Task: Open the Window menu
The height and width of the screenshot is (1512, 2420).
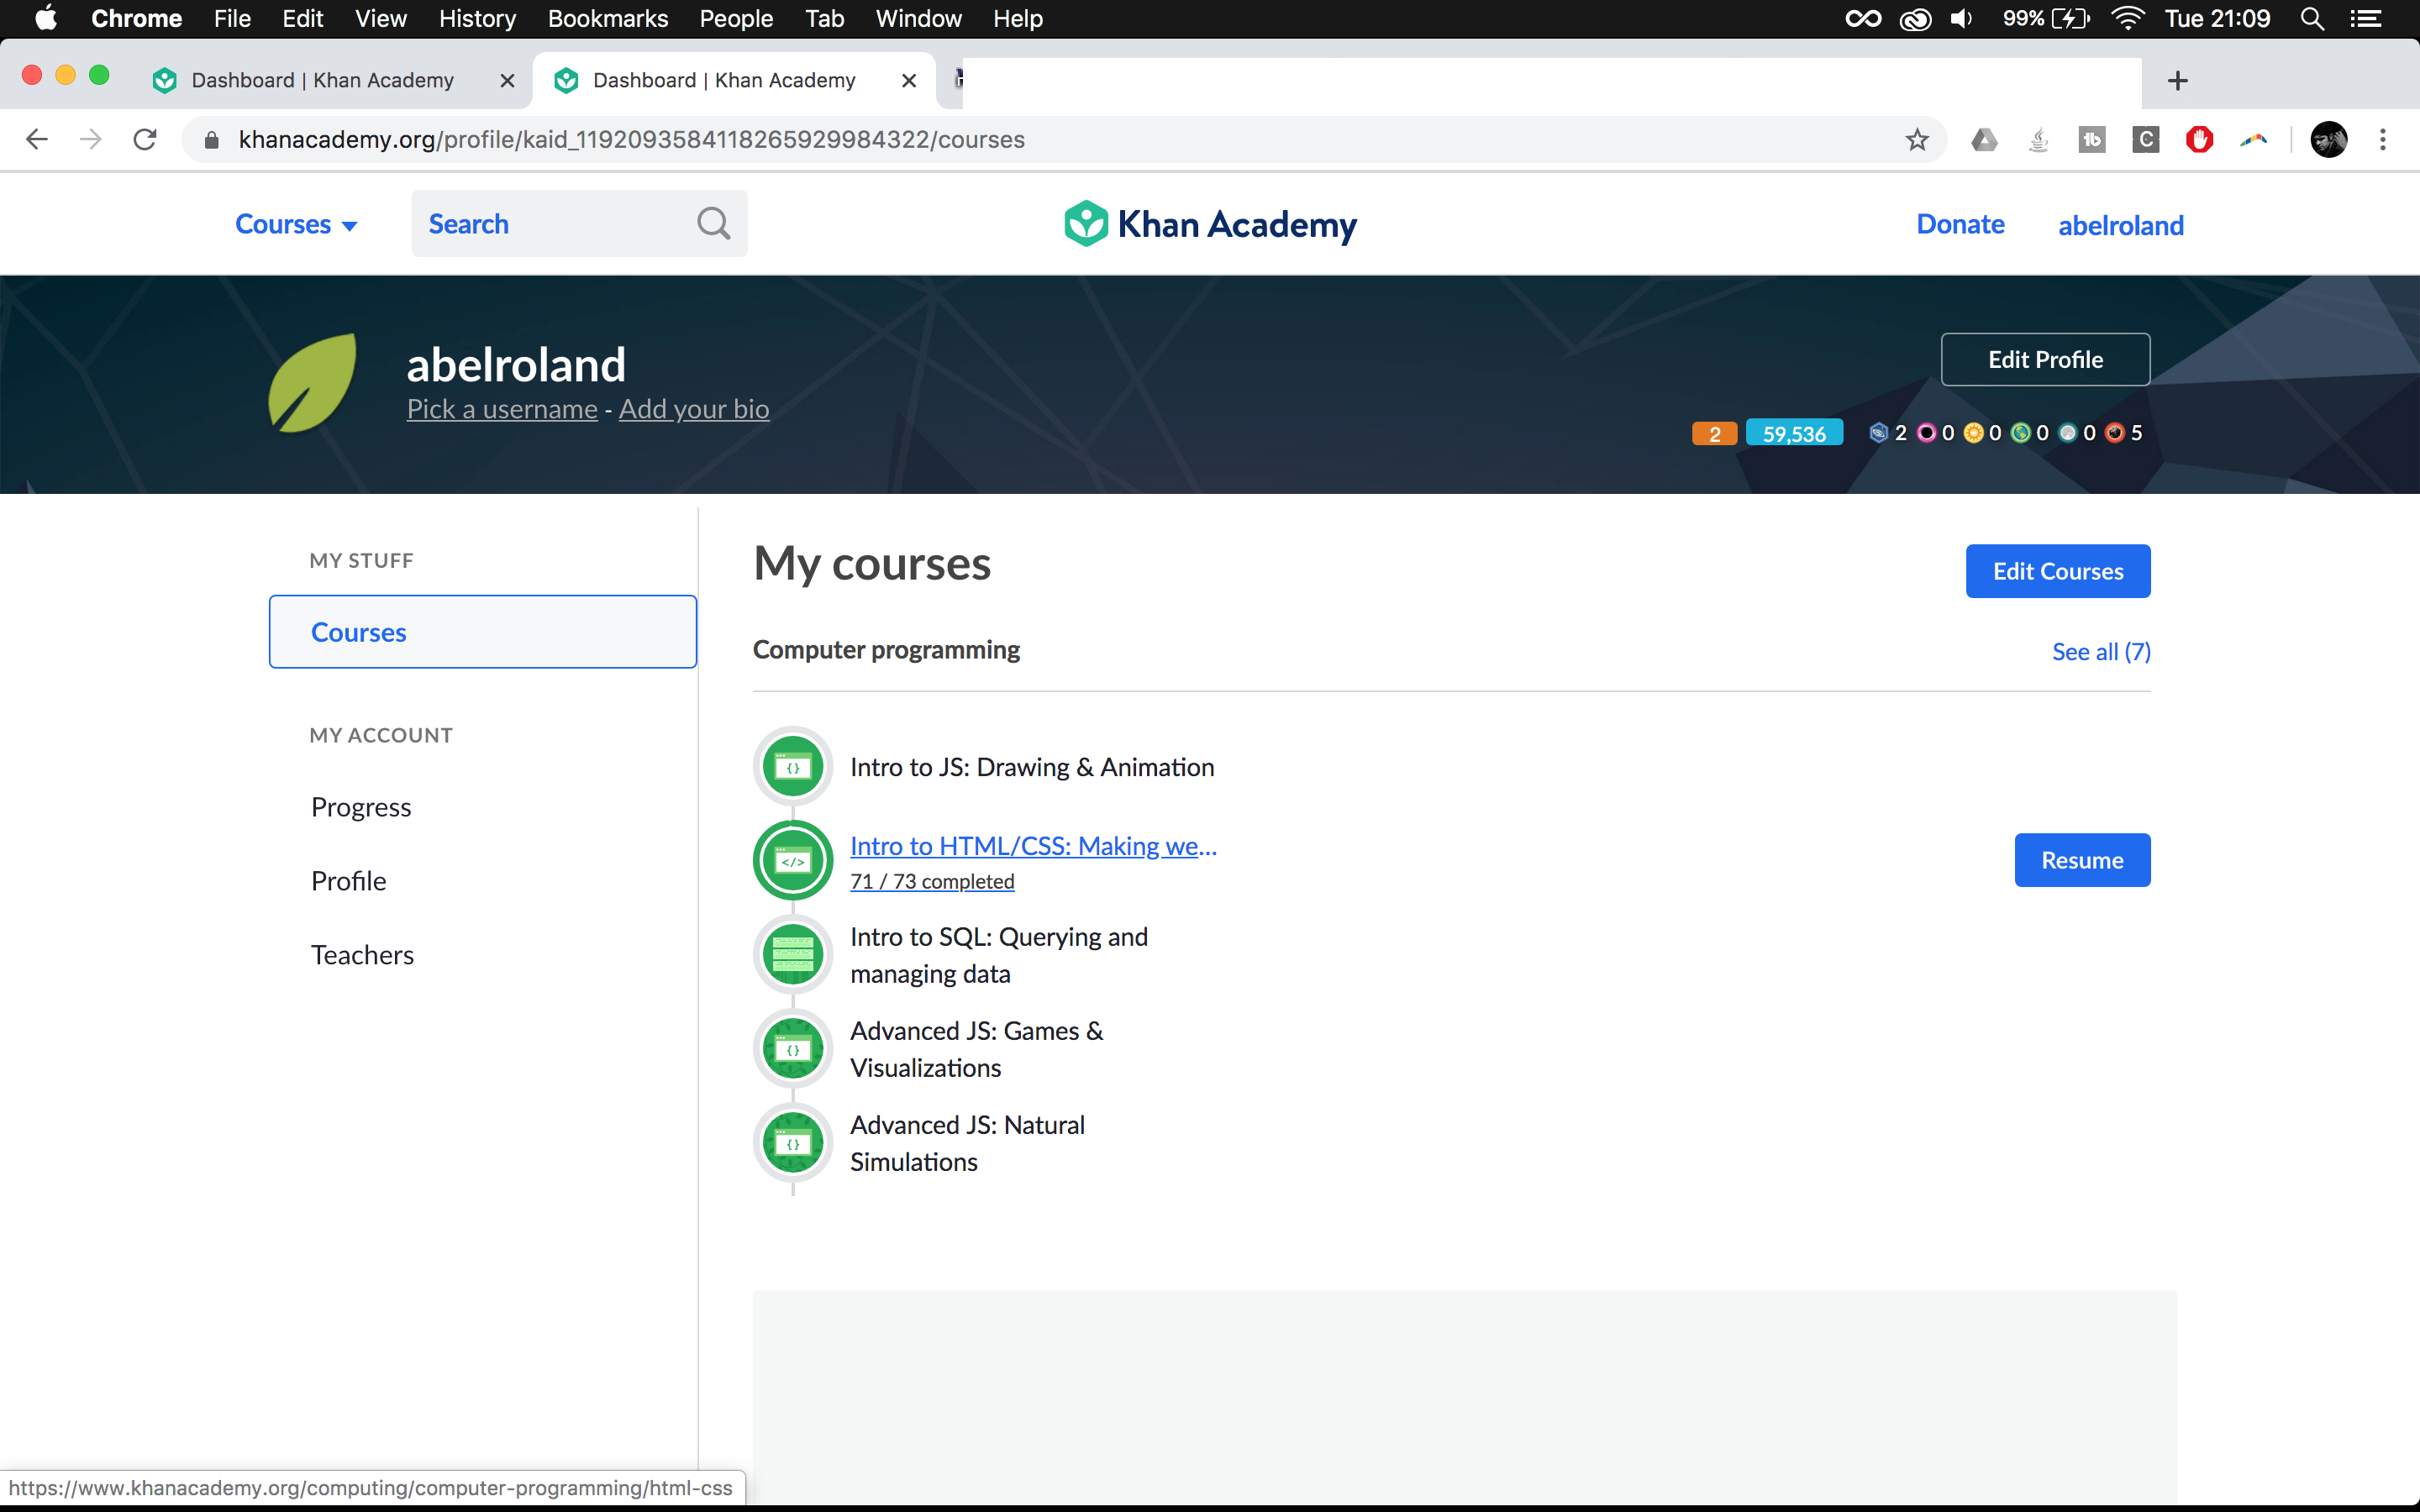Action: click(918, 19)
